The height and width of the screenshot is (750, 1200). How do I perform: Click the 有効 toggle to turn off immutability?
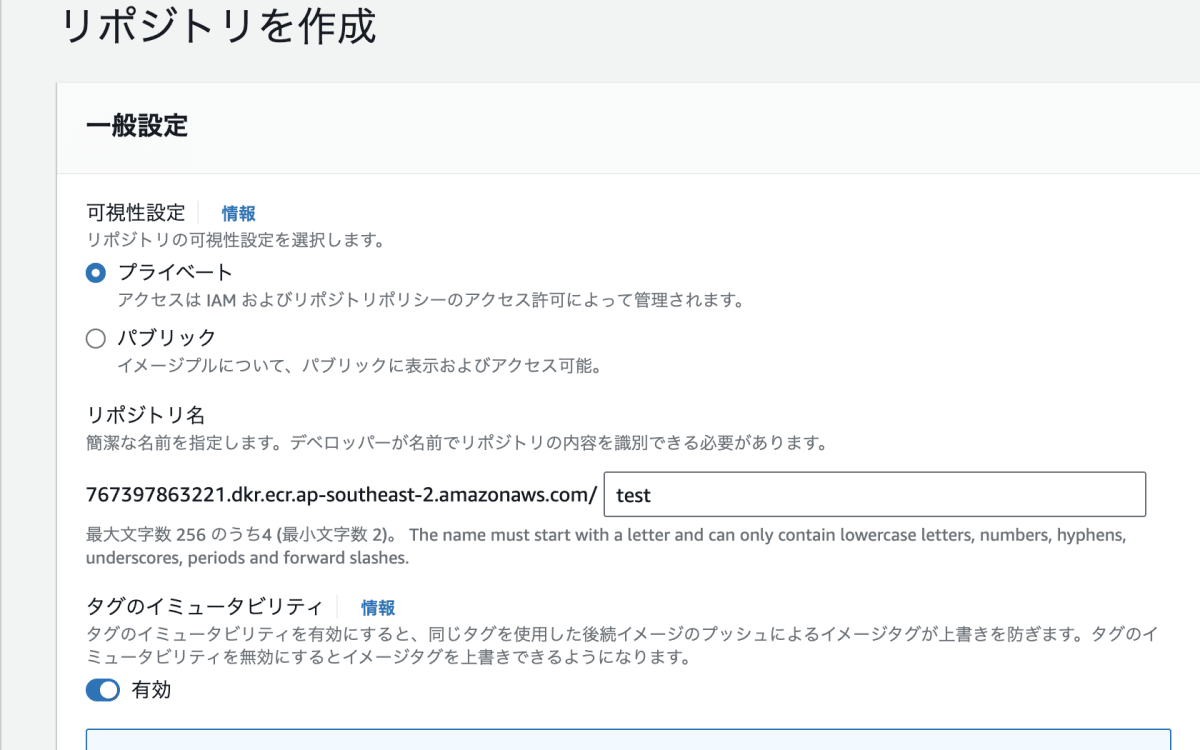[x=102, y=689]
